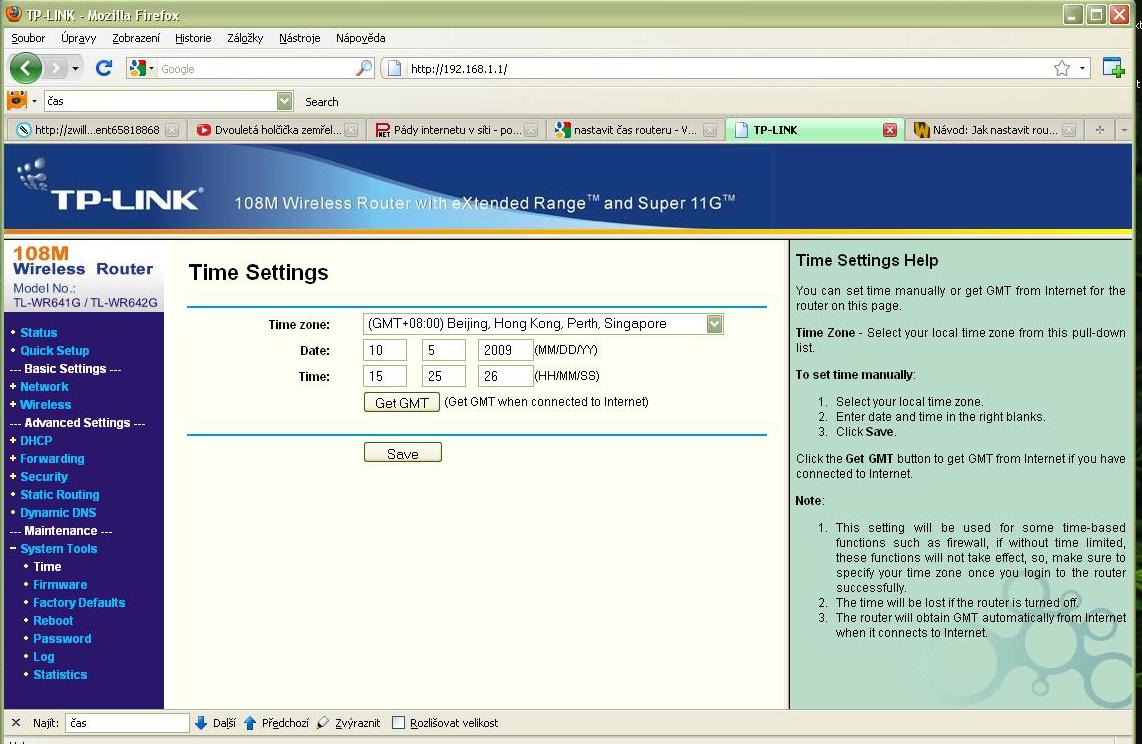The width and height of the screenshot is (1142, 744).
Task: Click the minutes field containing 25
Action: tap(444, 376)
